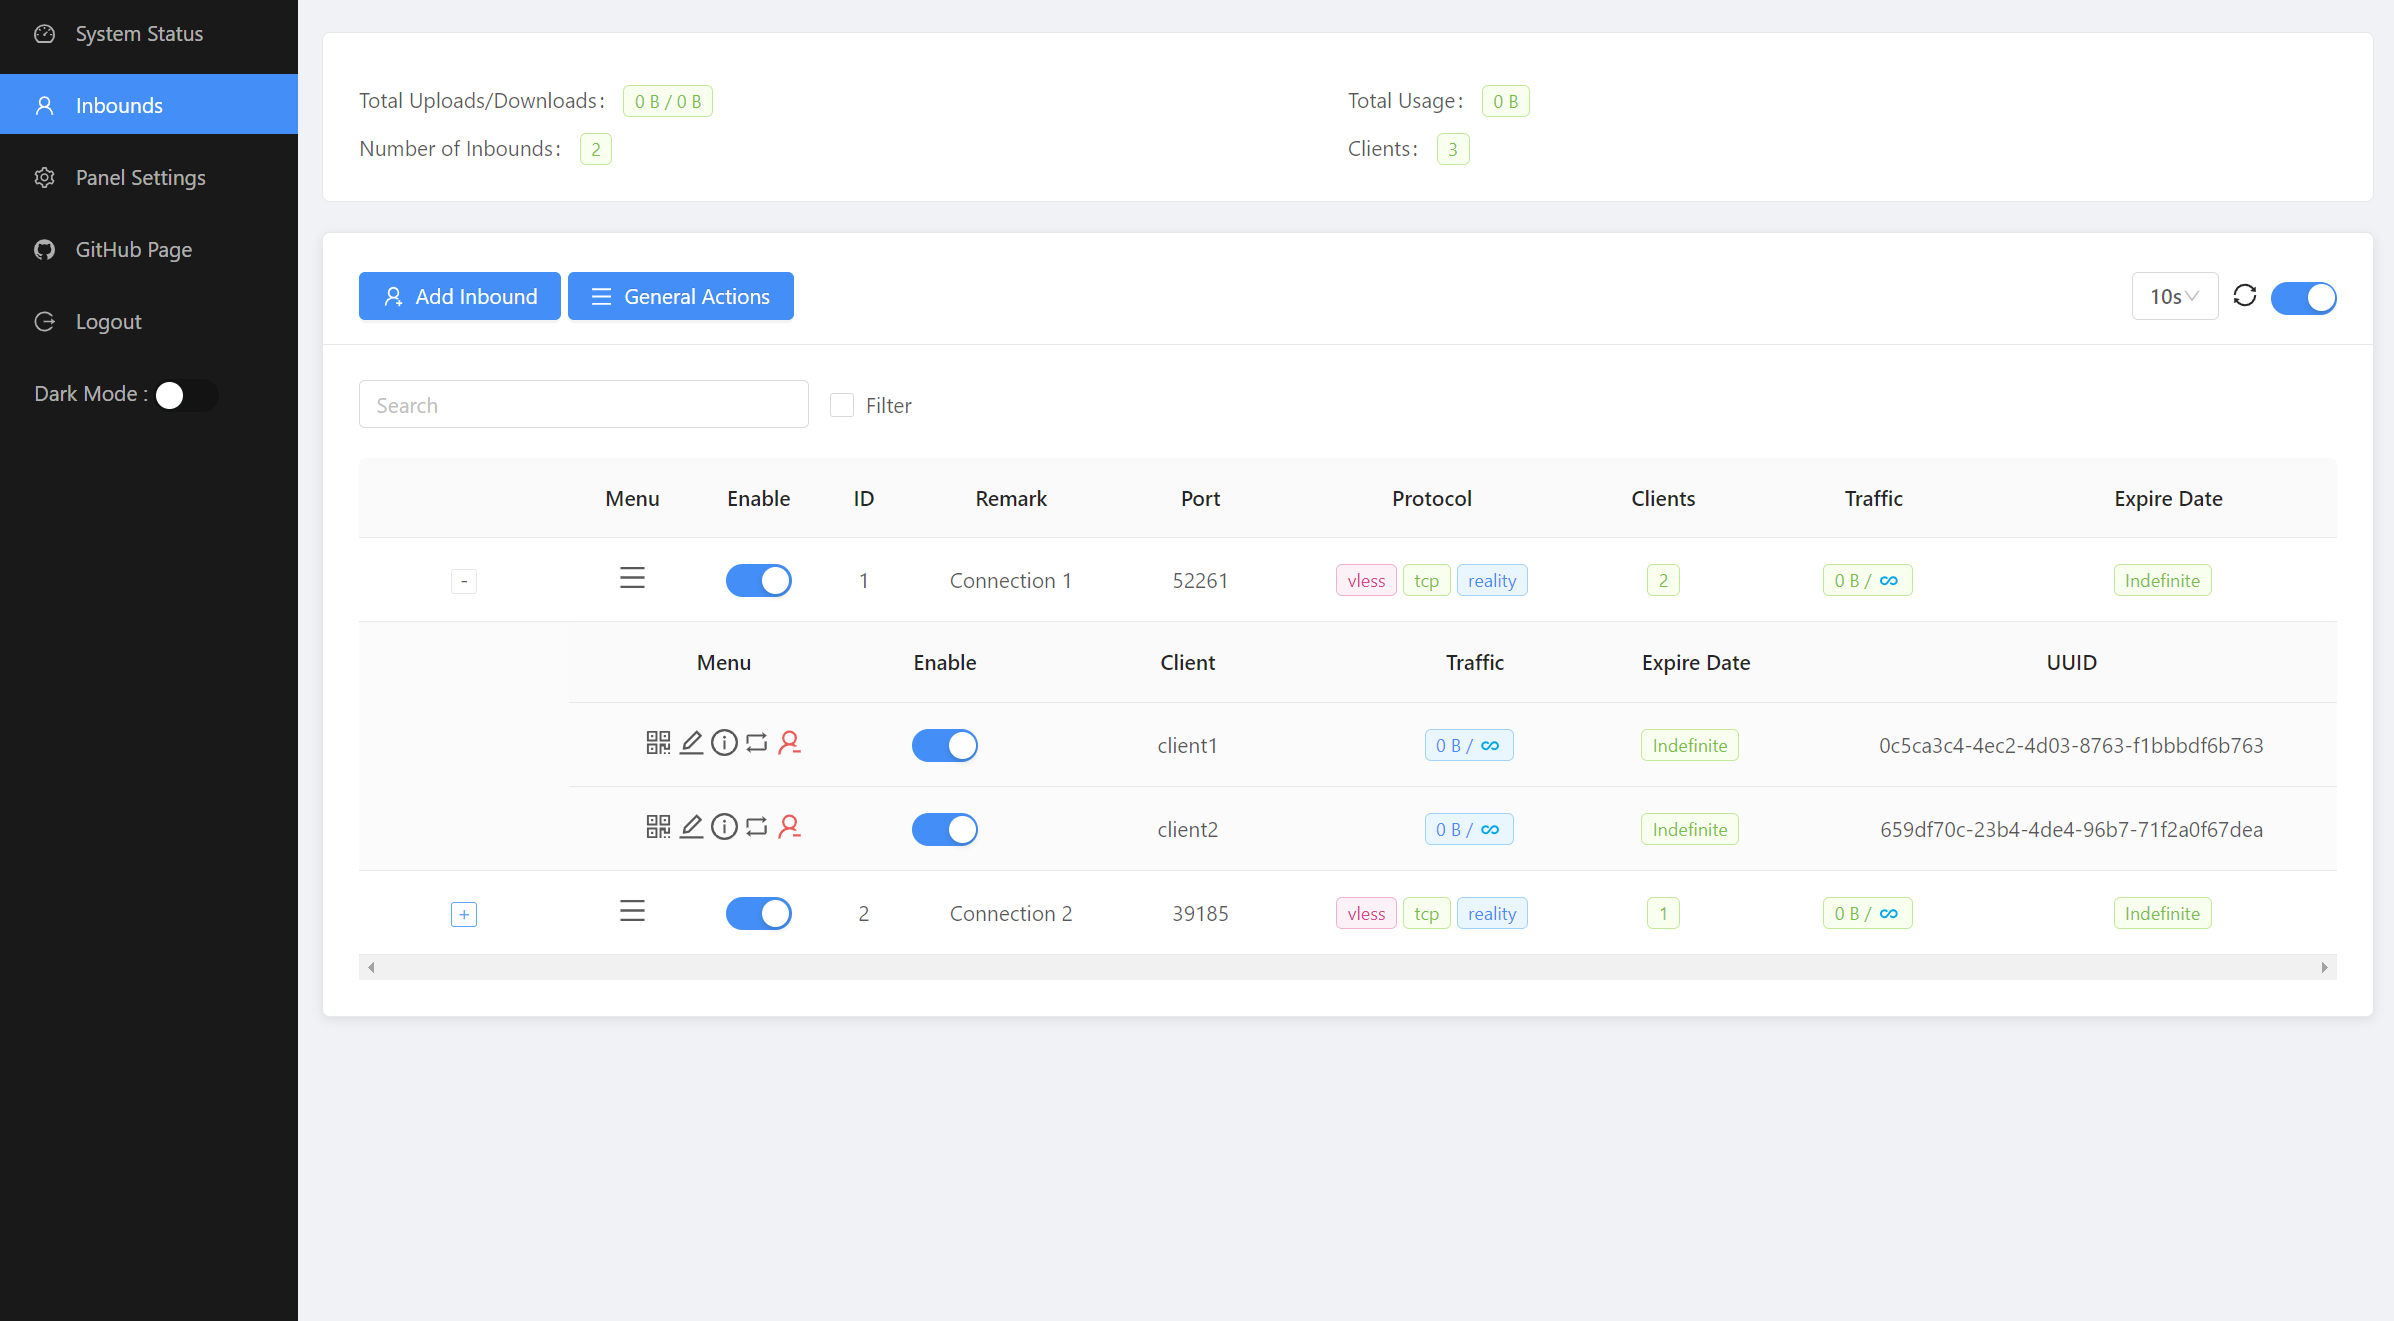Expand Connection 2 row

[464, 914]
